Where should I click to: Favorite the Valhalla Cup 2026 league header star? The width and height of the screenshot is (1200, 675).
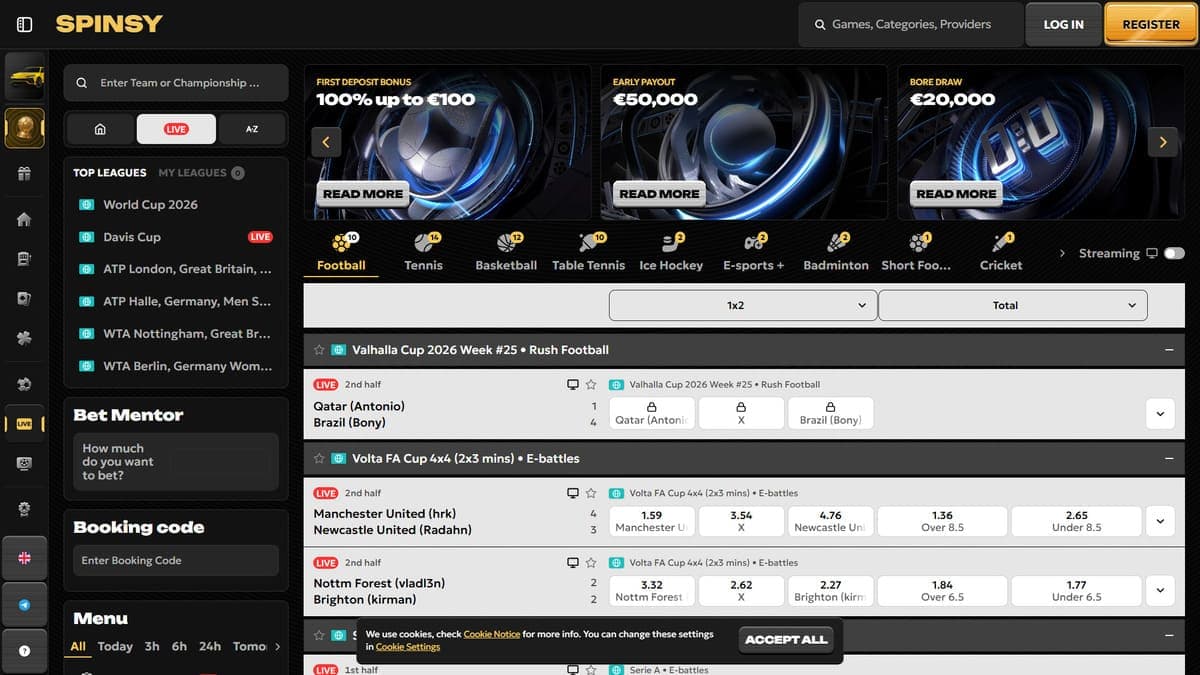coord(319,350)
